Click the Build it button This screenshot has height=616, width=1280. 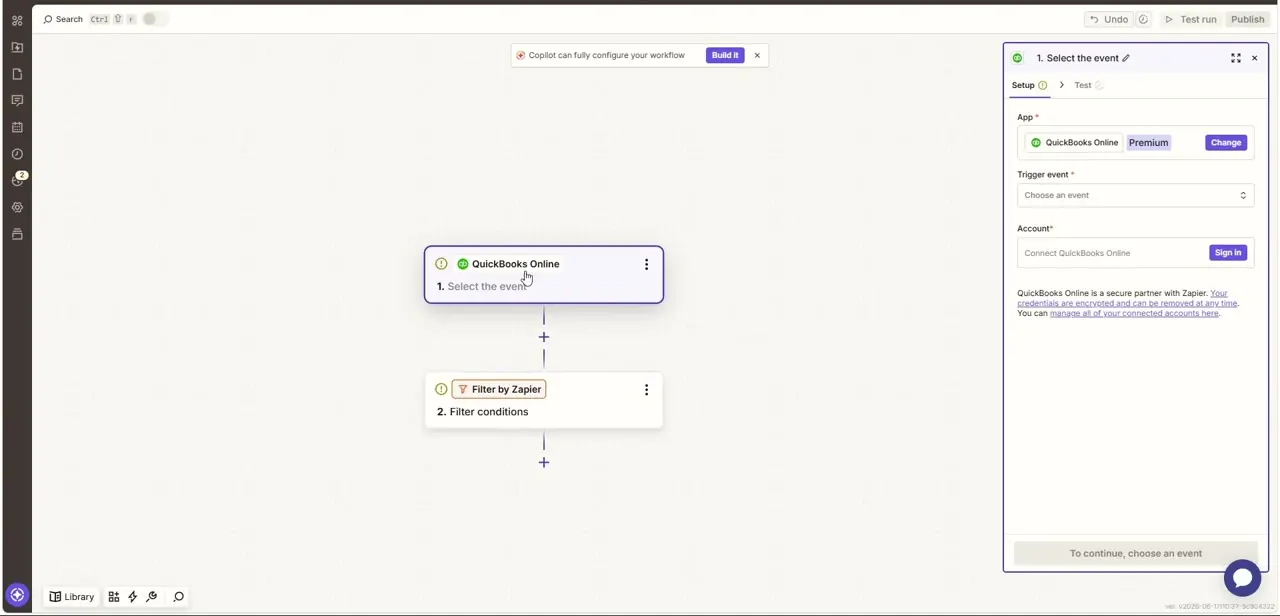tap(725, 55)
